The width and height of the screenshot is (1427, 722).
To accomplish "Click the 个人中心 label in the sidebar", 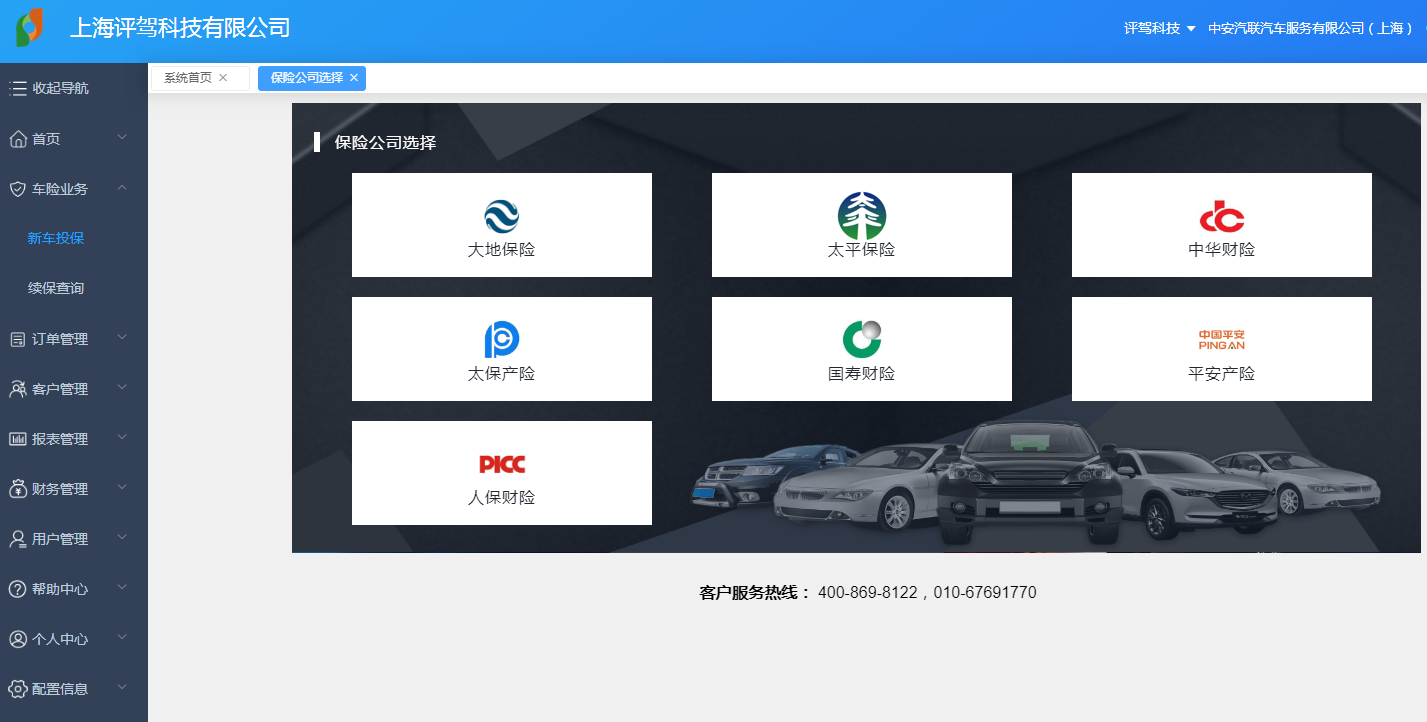I will 60,639.
